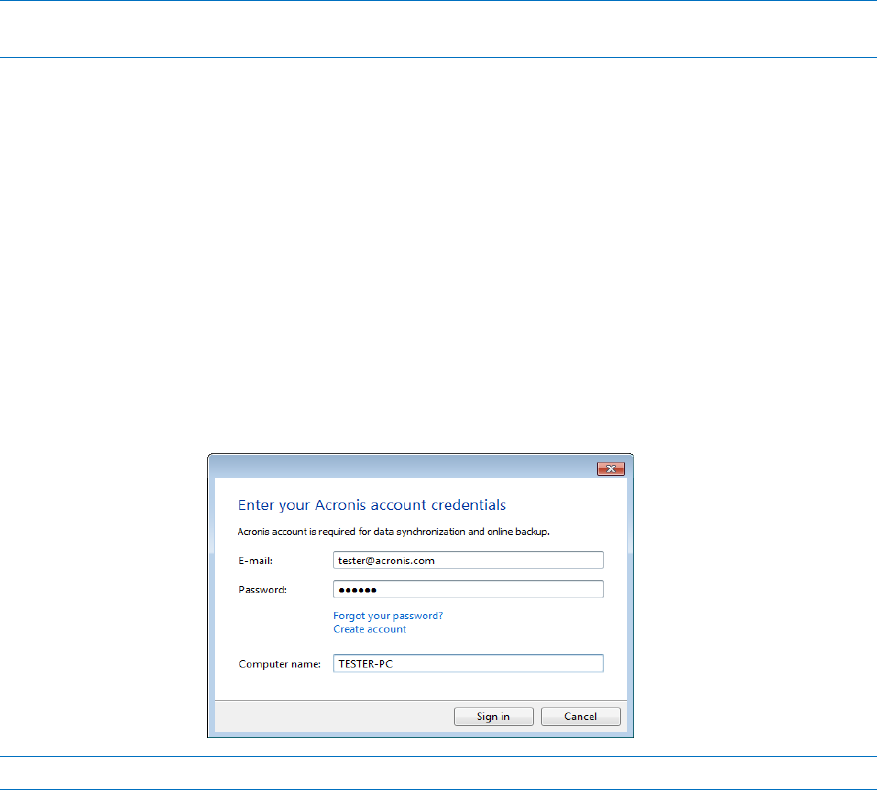Select the Computer name field

(468, 664)
